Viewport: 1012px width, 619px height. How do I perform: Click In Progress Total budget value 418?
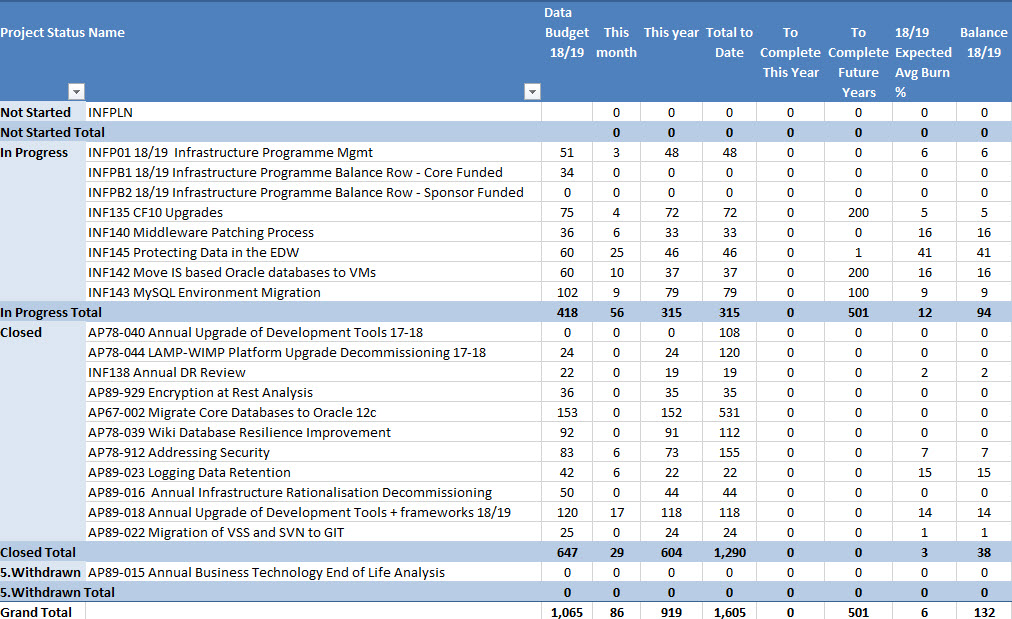click(567, 312)
